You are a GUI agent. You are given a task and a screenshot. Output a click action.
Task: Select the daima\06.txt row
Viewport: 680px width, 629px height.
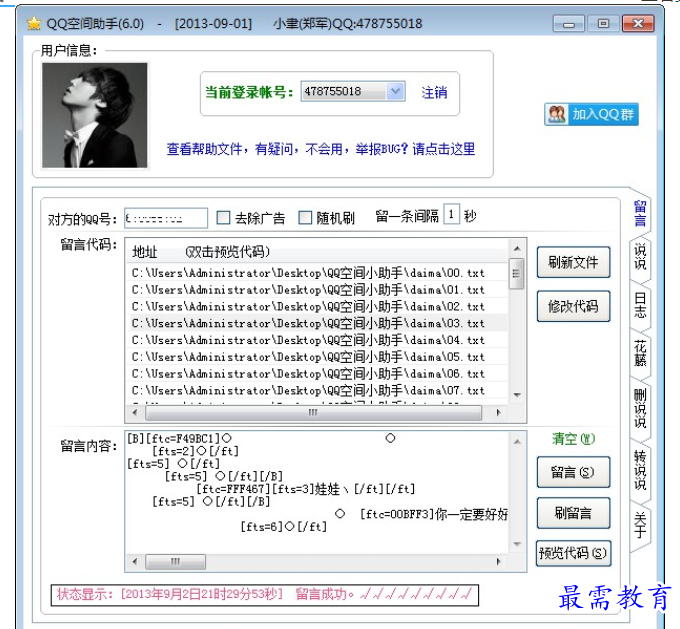click(x=317, y=373)
